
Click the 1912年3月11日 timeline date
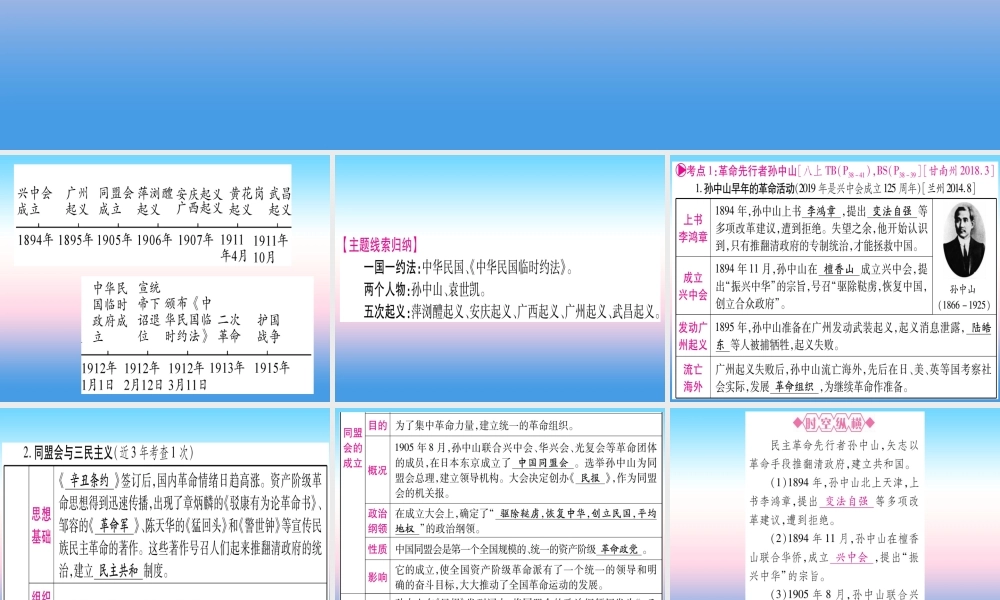click(x=188, y=376)
